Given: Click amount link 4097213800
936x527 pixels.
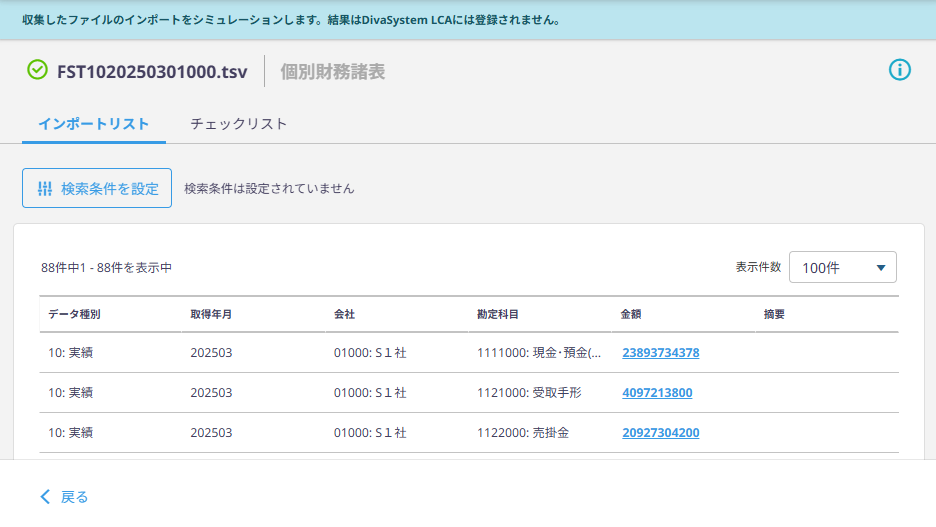Looking at the screenshot, I should [x=657, y=393].
